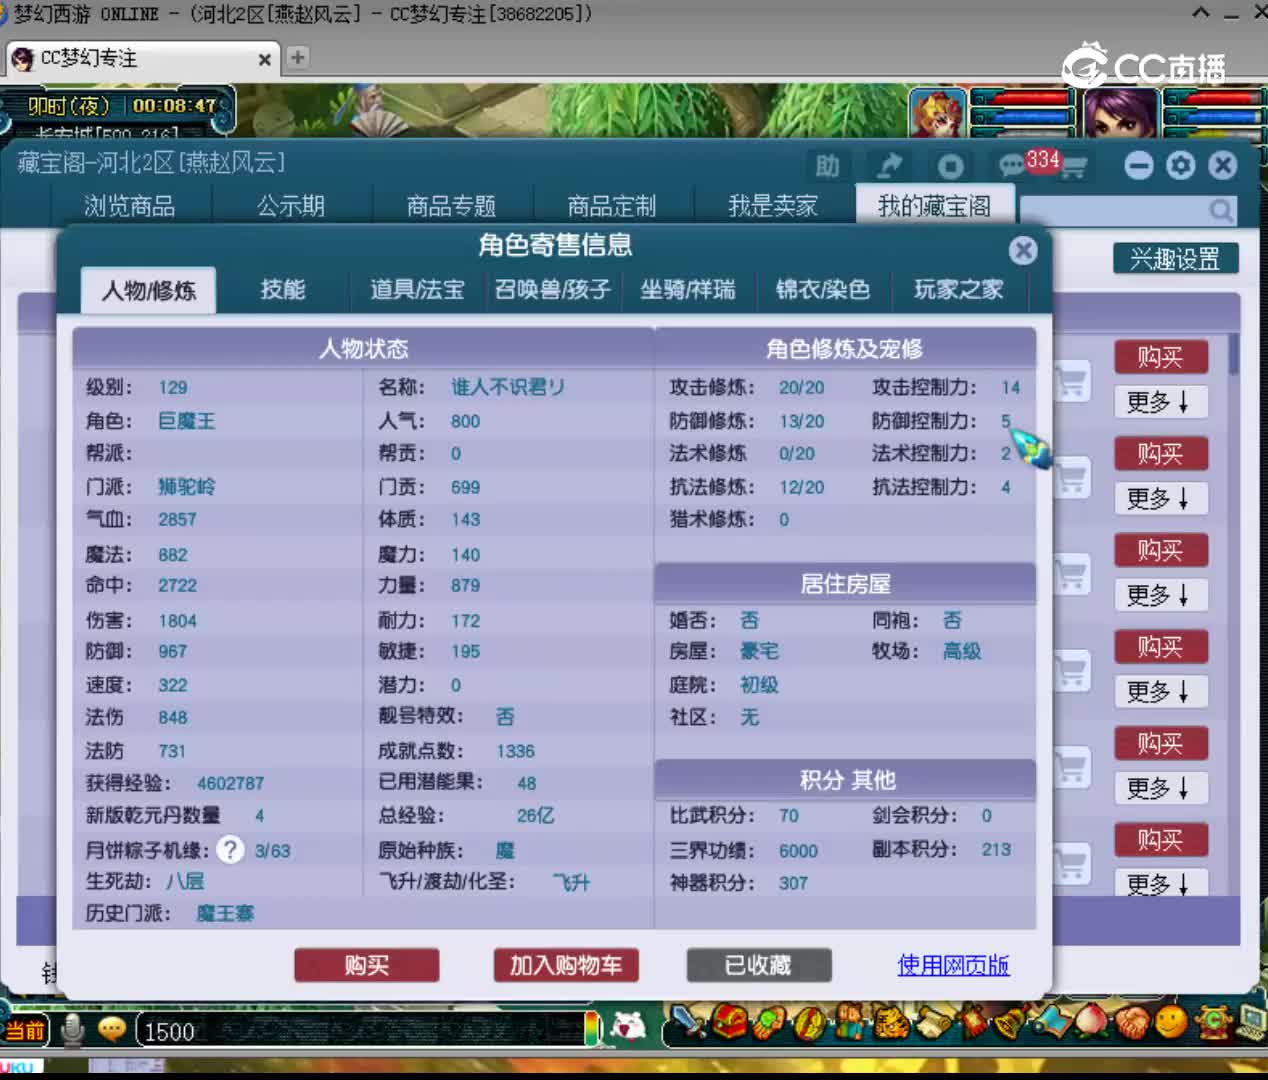
Task: Click the first 购买 button in the list
Action: [1161, 357]
